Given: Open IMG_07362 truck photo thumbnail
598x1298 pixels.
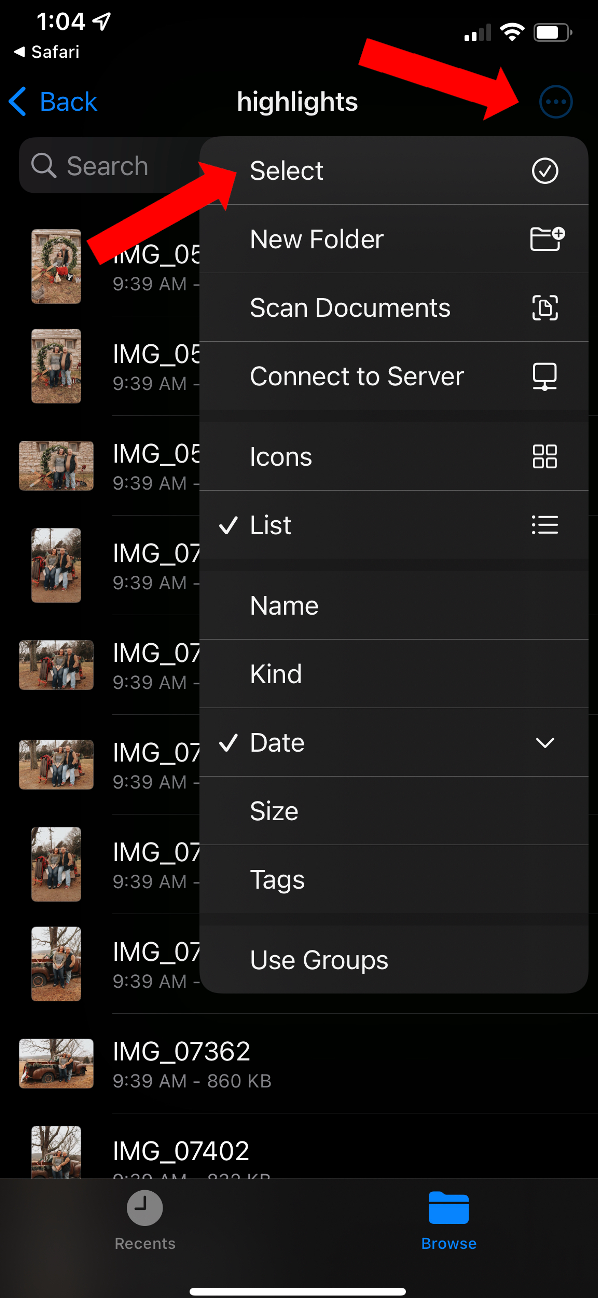Looking at the screenshot, I should (56, 1063).
